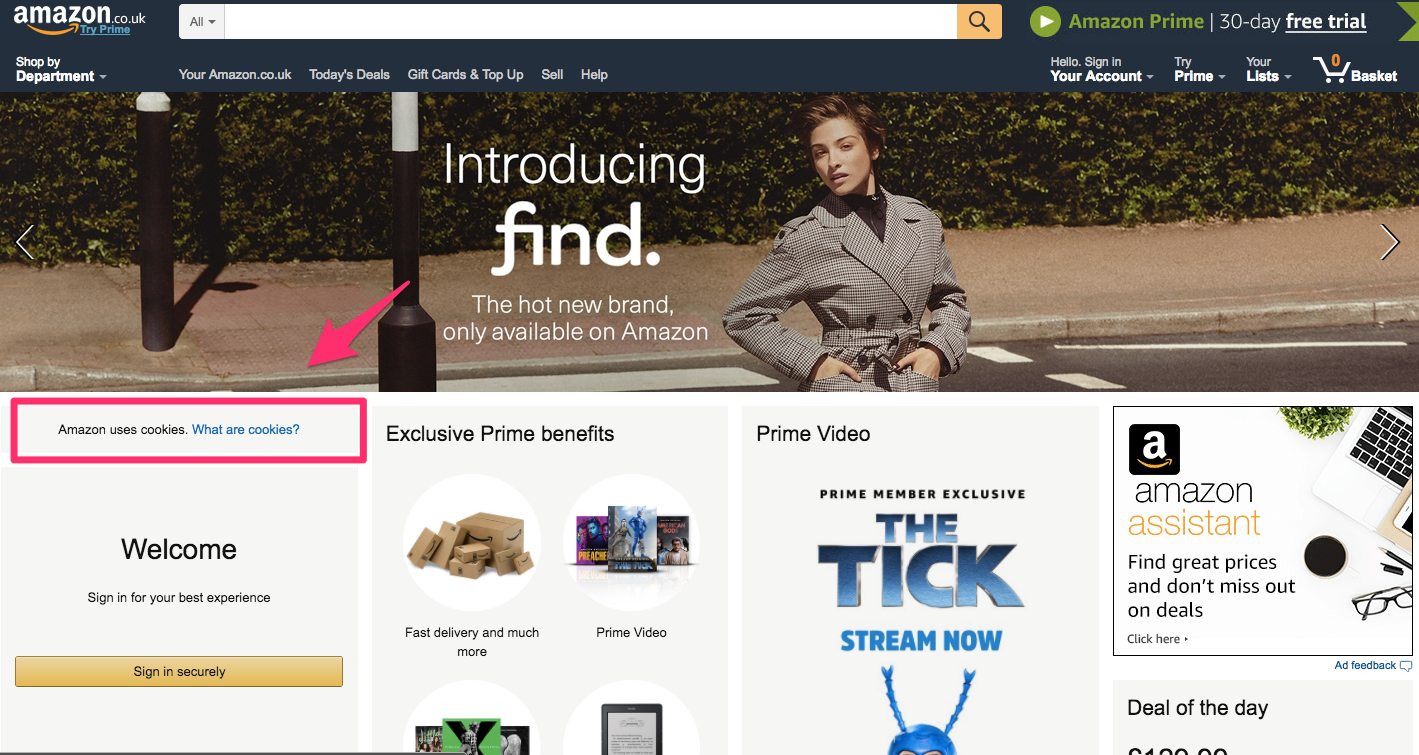Screen dimensions: 1419x755
Task: Expand Your Account dropdown
Action: [1101, 69]
